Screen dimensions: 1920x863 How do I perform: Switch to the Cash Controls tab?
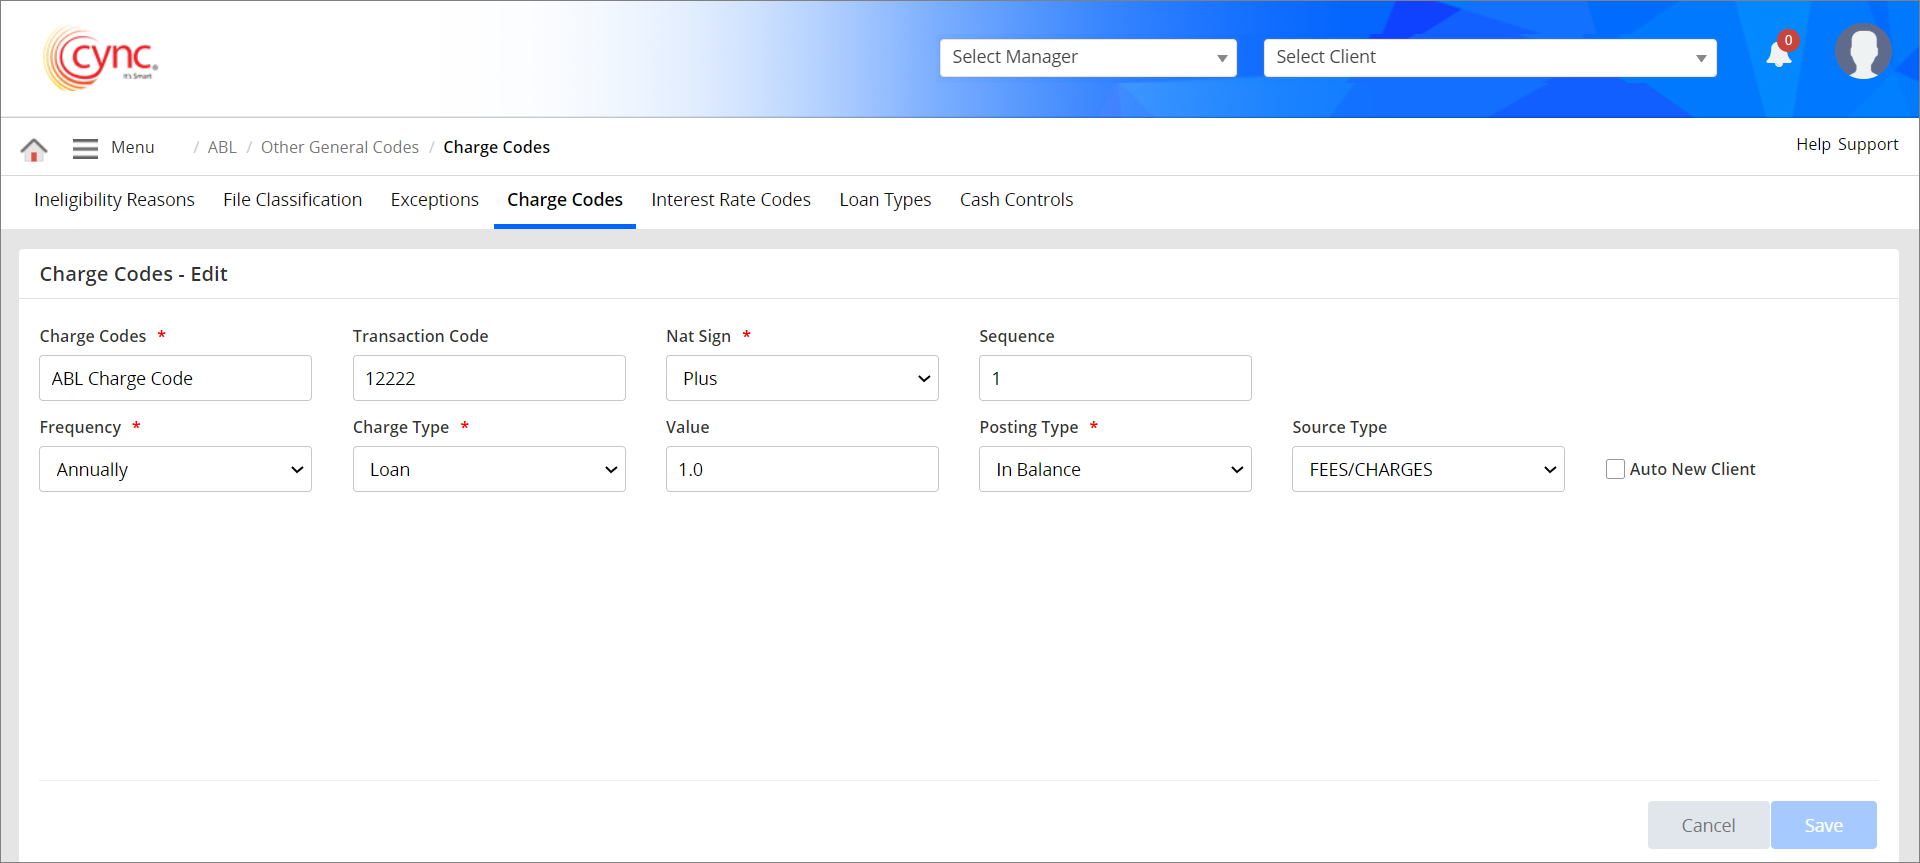[x=1016, y=200]
